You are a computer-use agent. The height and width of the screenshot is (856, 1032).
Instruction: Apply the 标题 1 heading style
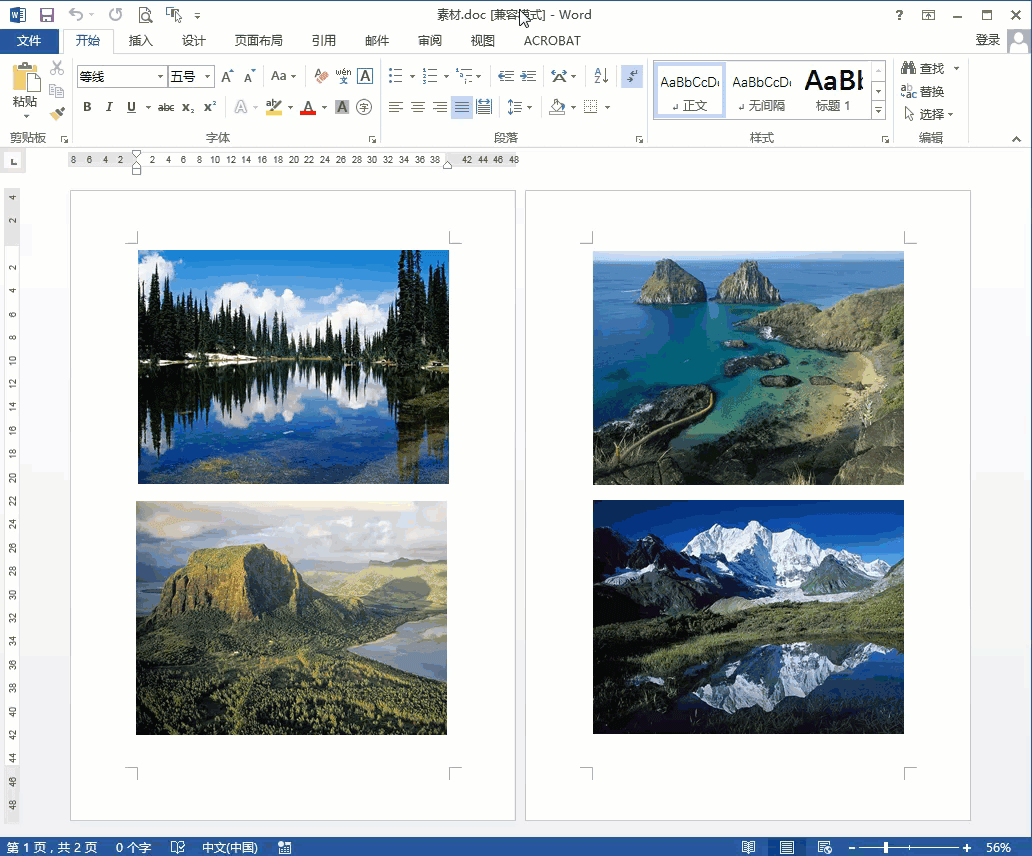[833, 90]
